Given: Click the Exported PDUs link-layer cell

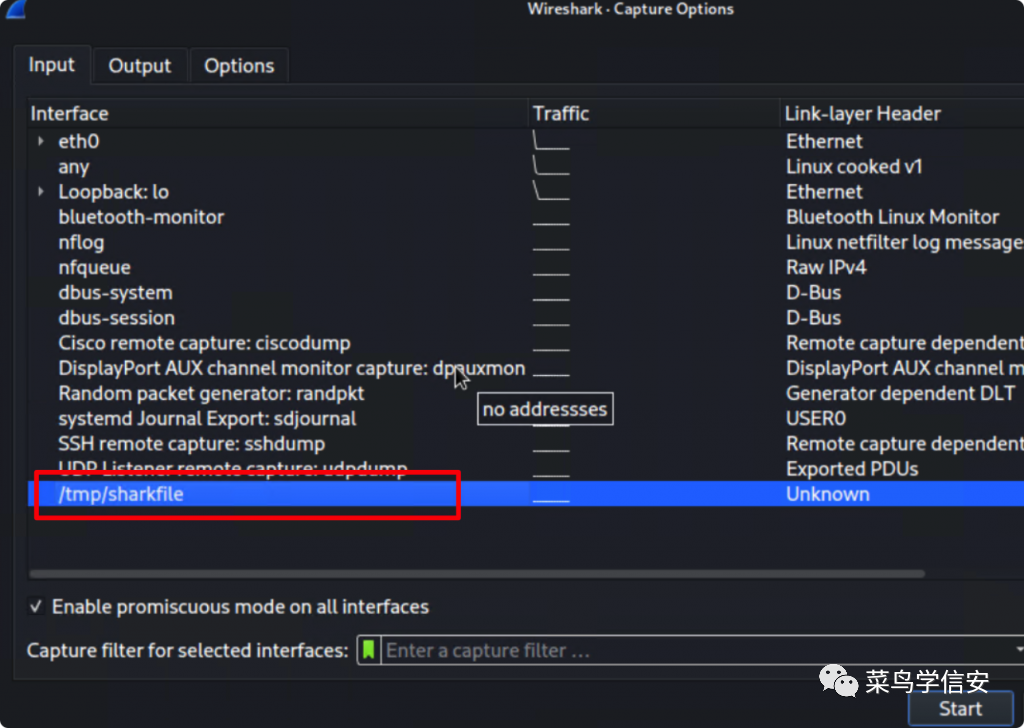Looking at the screenshot, I should 852,469.
